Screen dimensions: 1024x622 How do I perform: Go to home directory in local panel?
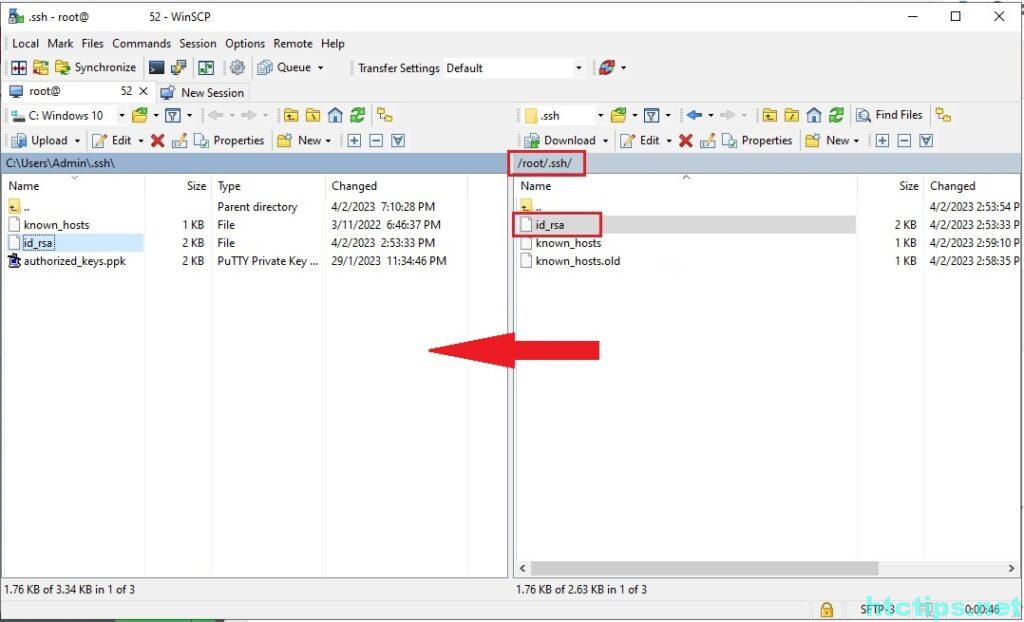pos(335,116)
